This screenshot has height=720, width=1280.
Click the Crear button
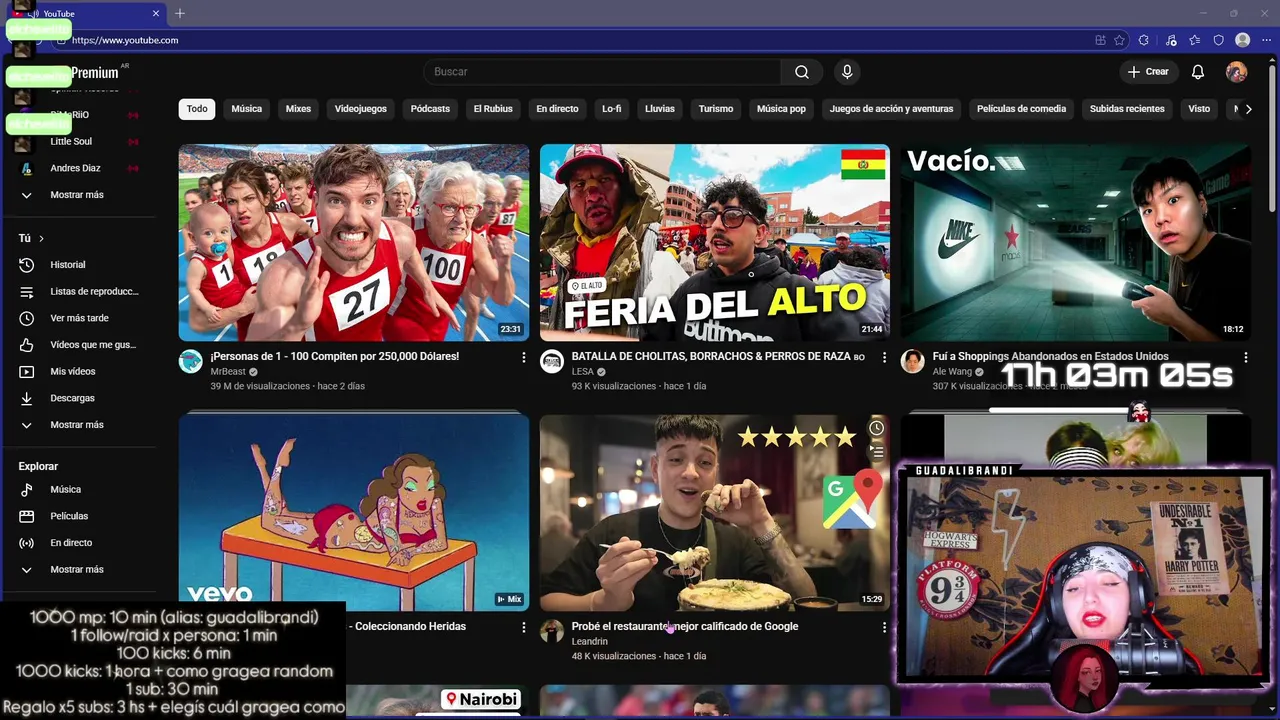(1148, 72)
